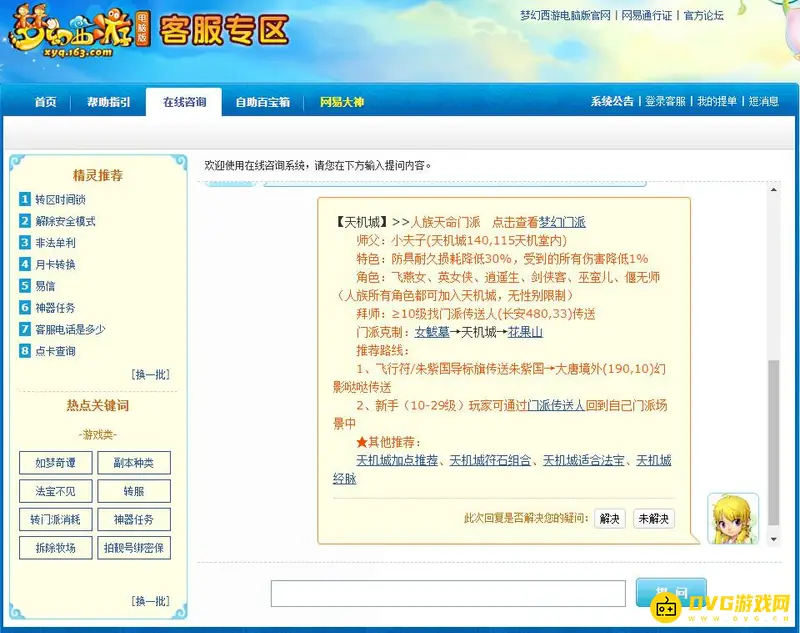Click the 法宝不见 keyword button

pos(56,491)
